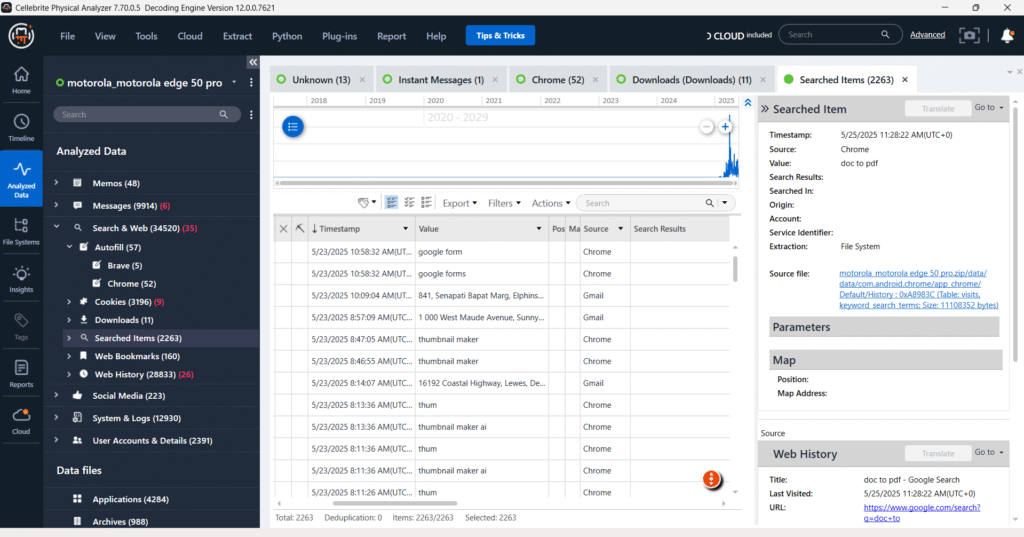
Task: Open the Plug-ins menu
Action: point(340,36)
